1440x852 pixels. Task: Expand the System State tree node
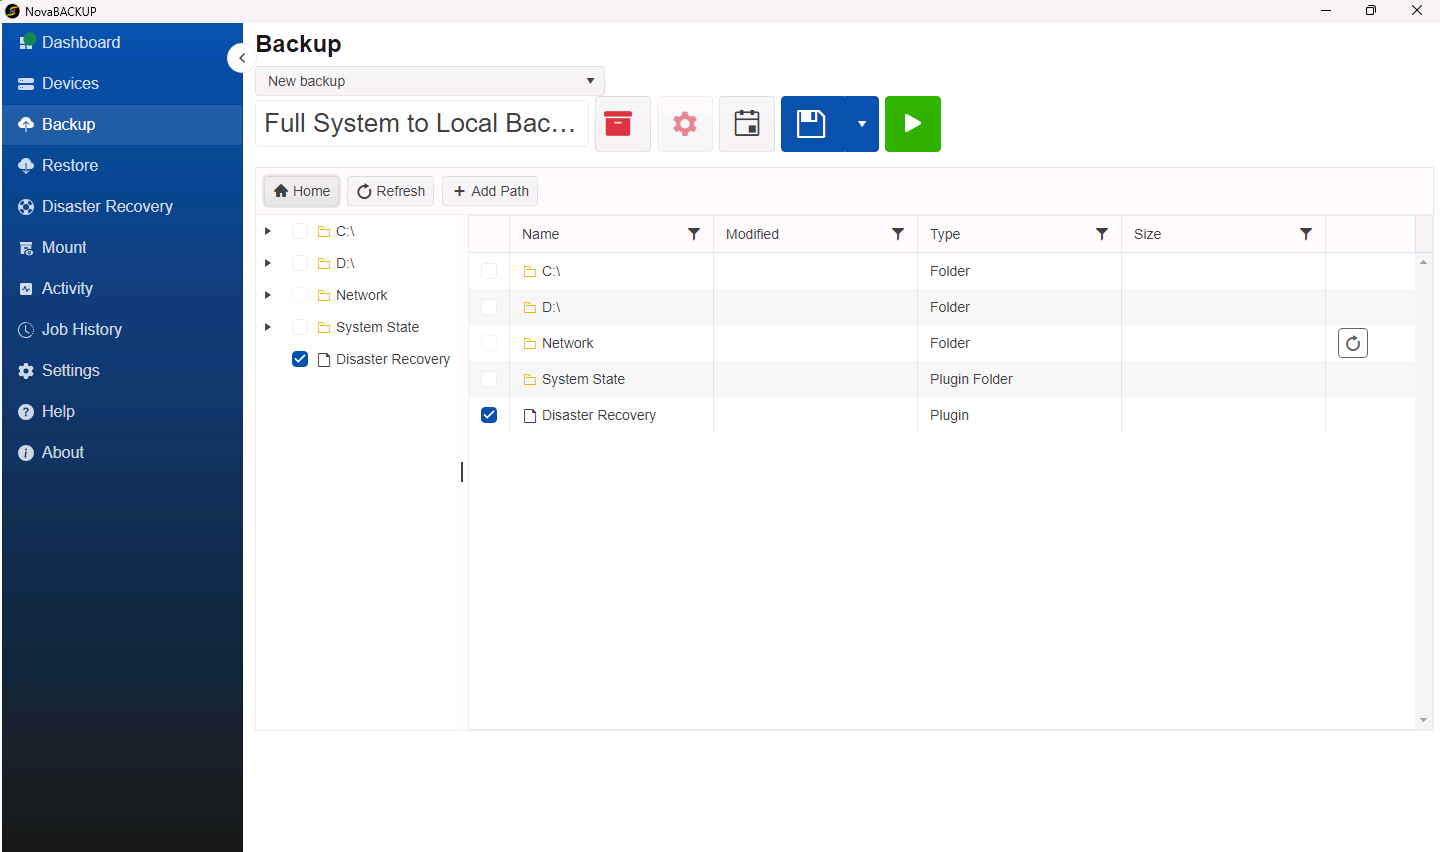268,327
